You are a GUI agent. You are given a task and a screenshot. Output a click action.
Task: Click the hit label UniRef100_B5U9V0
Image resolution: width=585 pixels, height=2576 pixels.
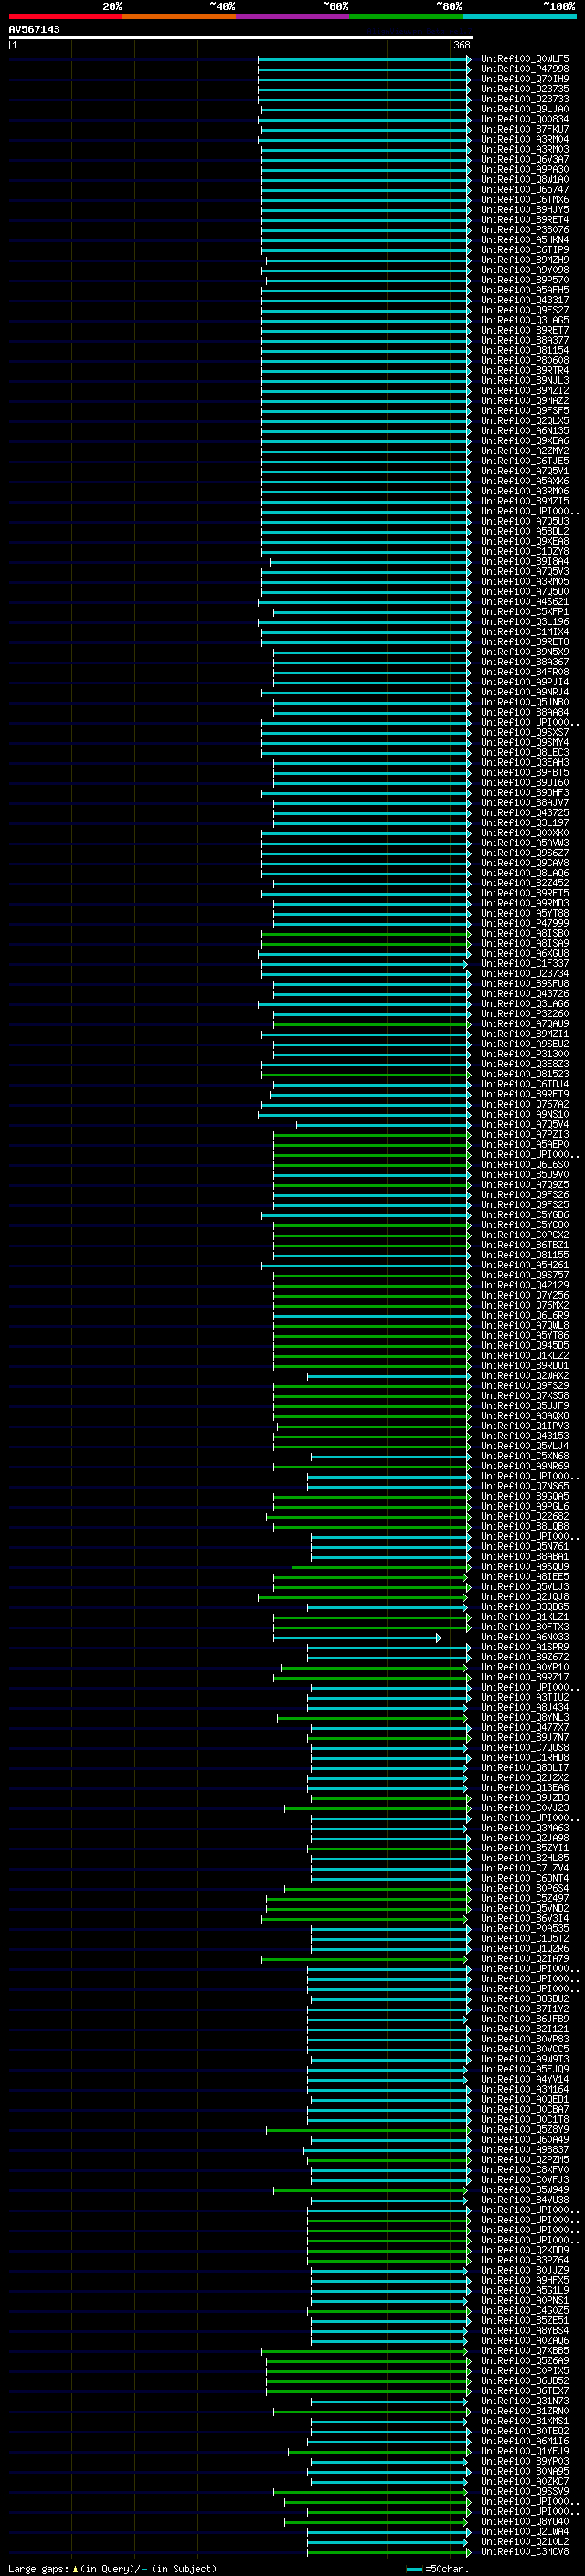coord(525,1174)
